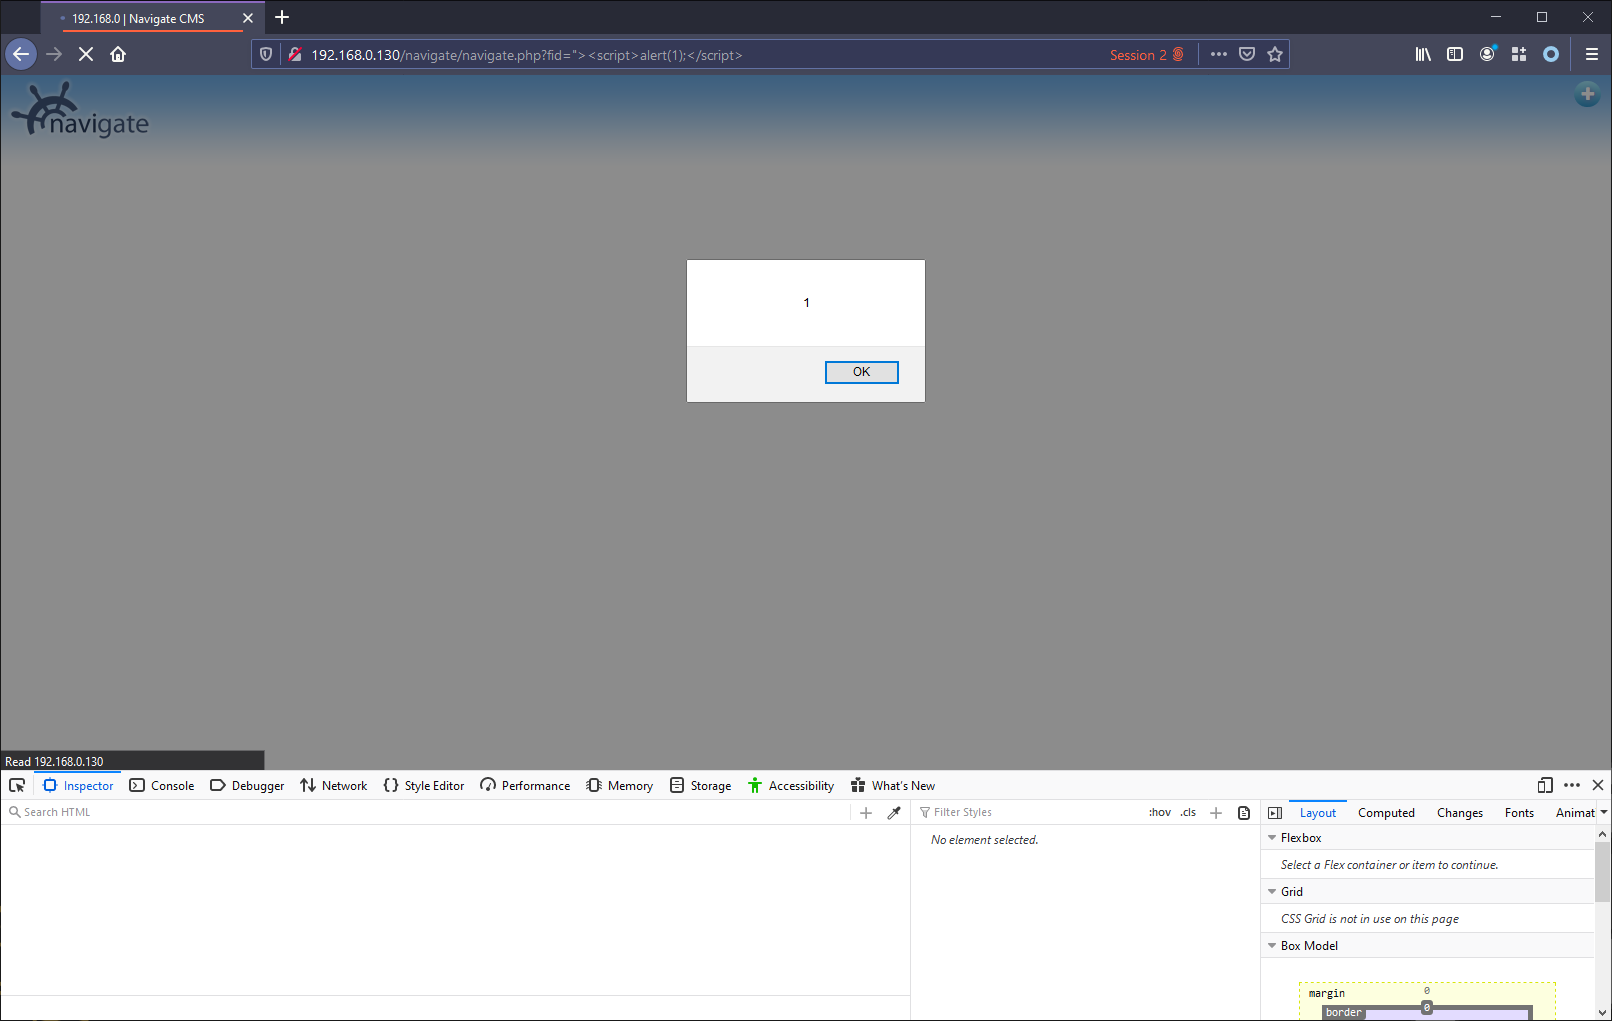The image size is (1612, 1021).
Task: Open the Accessibility panel
Action: [x=791, y=785]
